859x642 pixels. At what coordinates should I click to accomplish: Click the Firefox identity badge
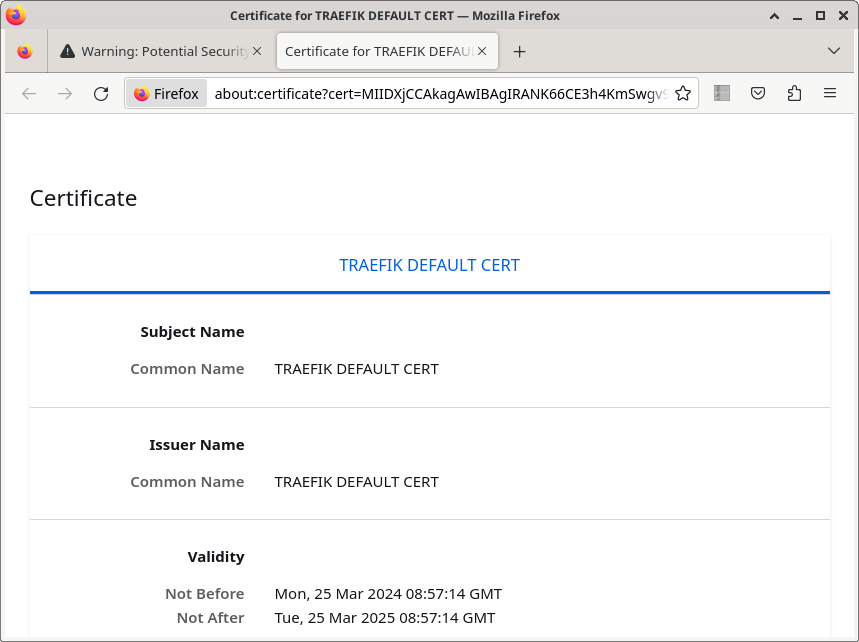click(167, 94)
